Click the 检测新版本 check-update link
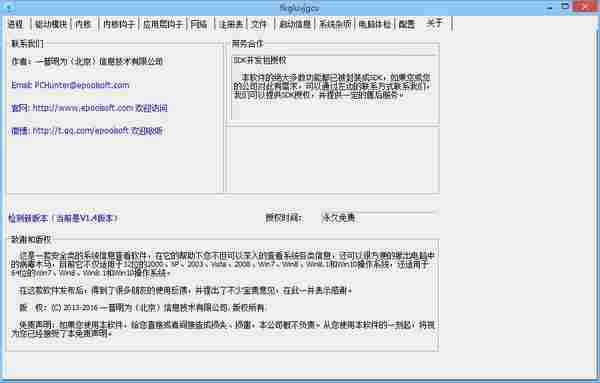600x383 pixels. [x=63, y=218]
